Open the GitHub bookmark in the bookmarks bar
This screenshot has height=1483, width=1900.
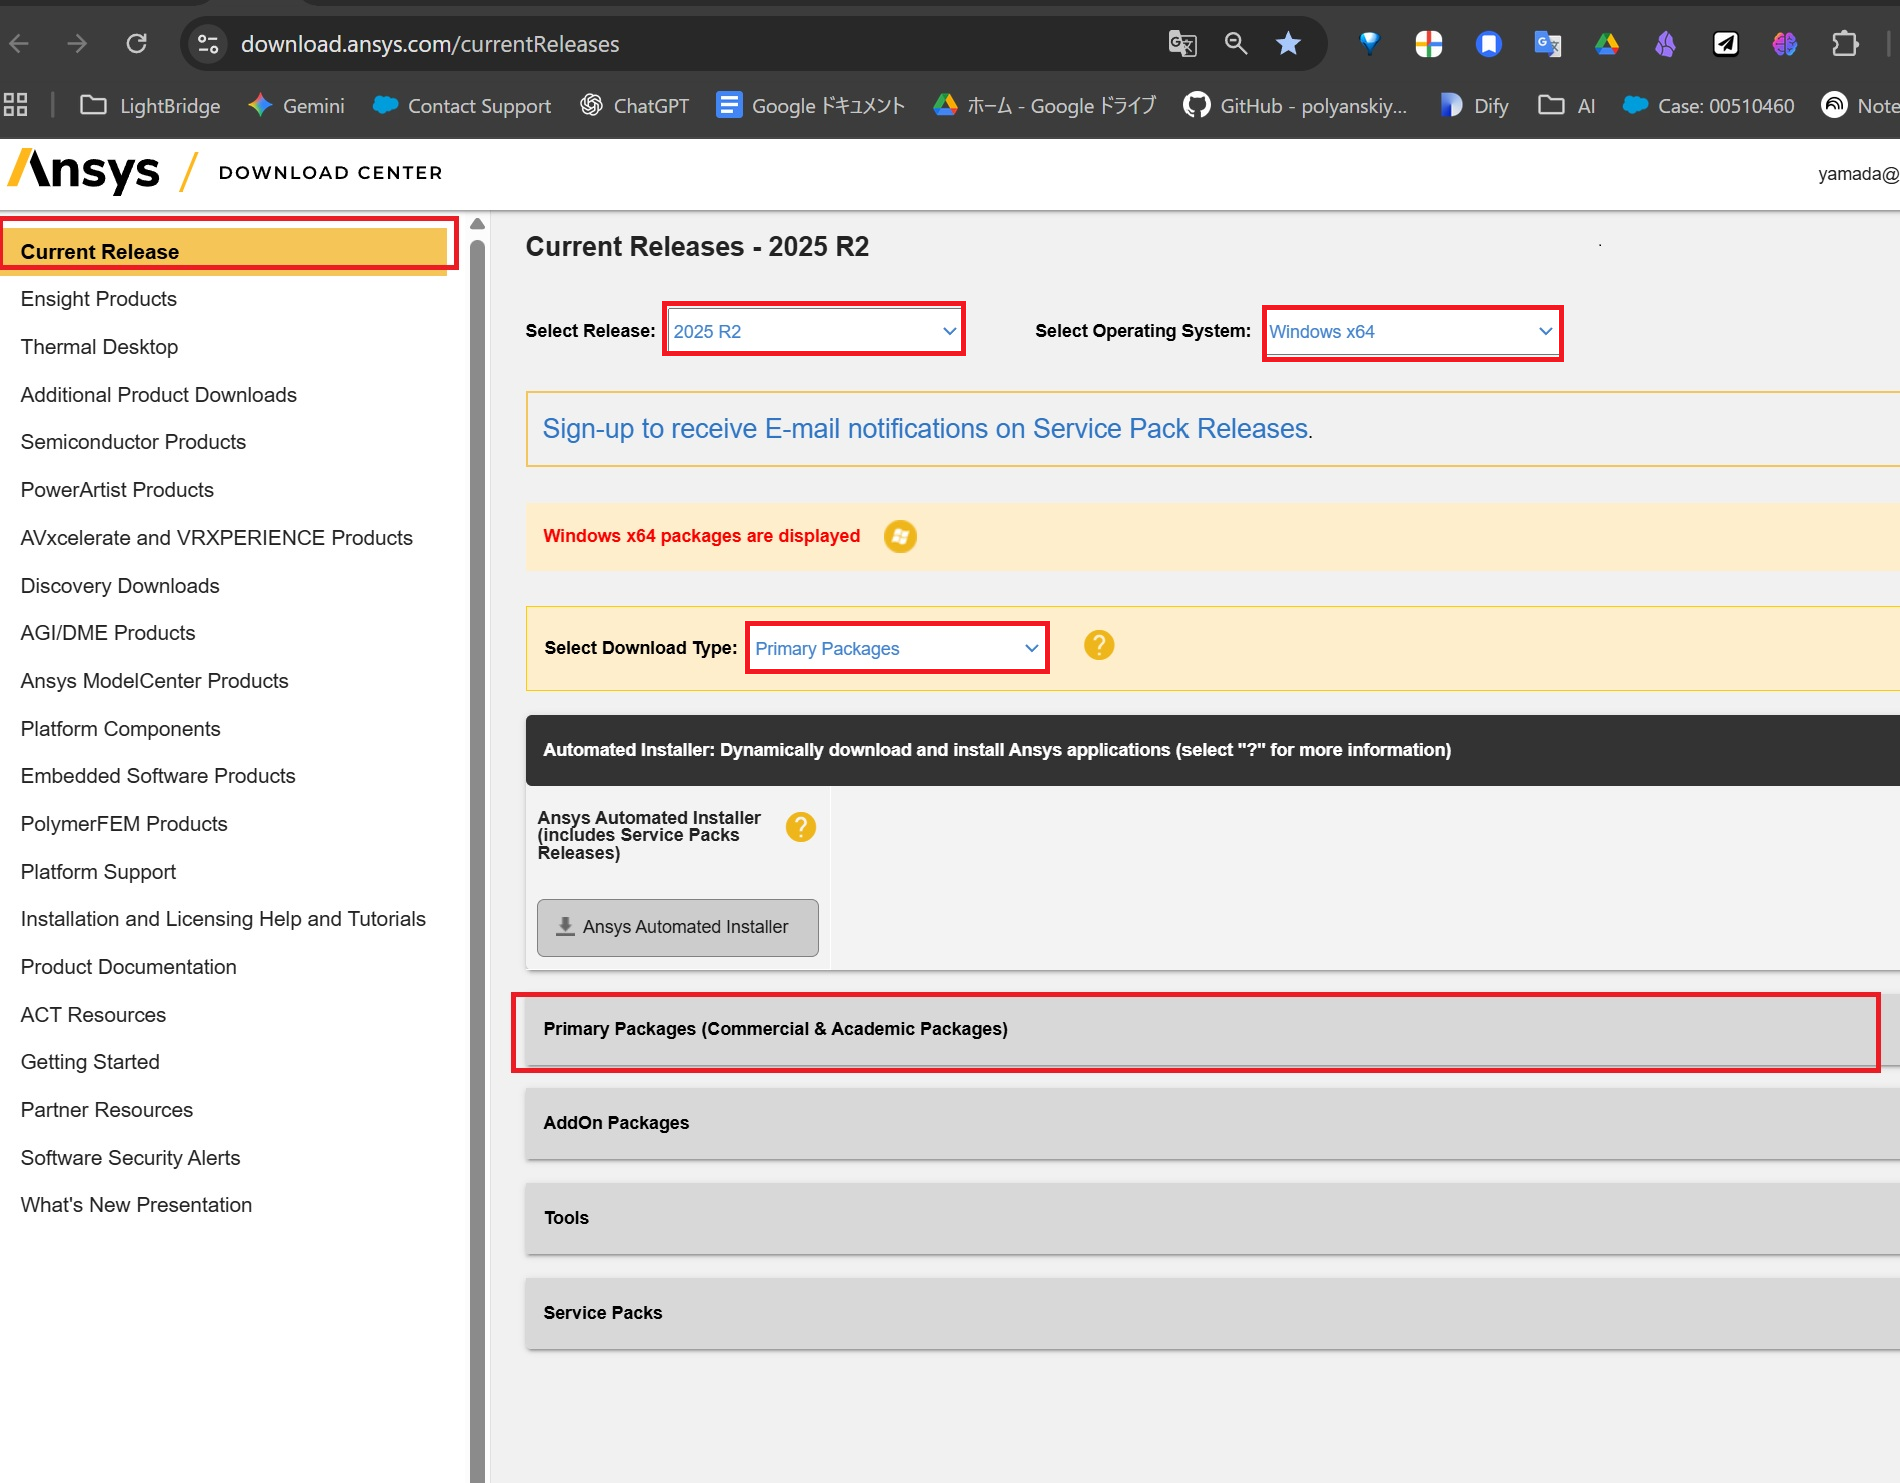(x=1295, y=106)
